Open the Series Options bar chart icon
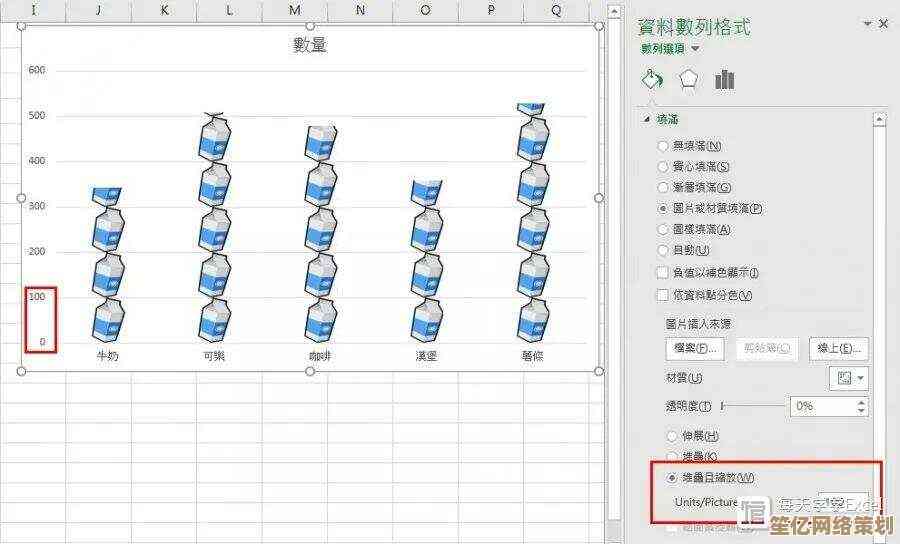Screen dimensions: 900x544 725,80
